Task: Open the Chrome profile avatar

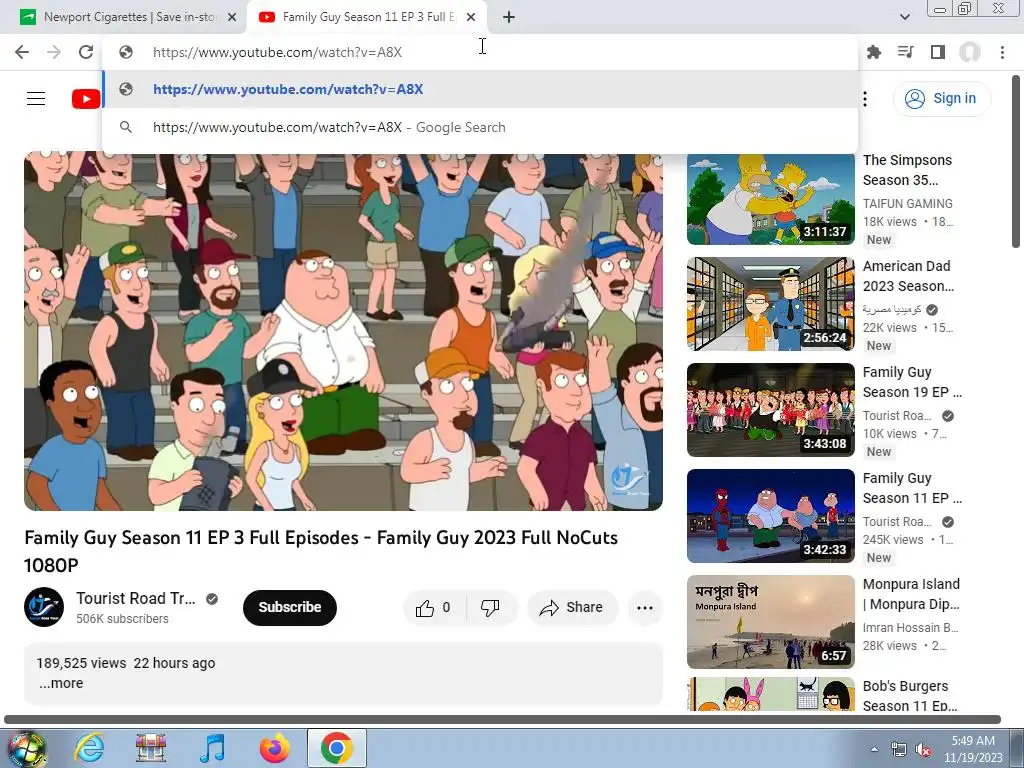Action: click(970, 52)
